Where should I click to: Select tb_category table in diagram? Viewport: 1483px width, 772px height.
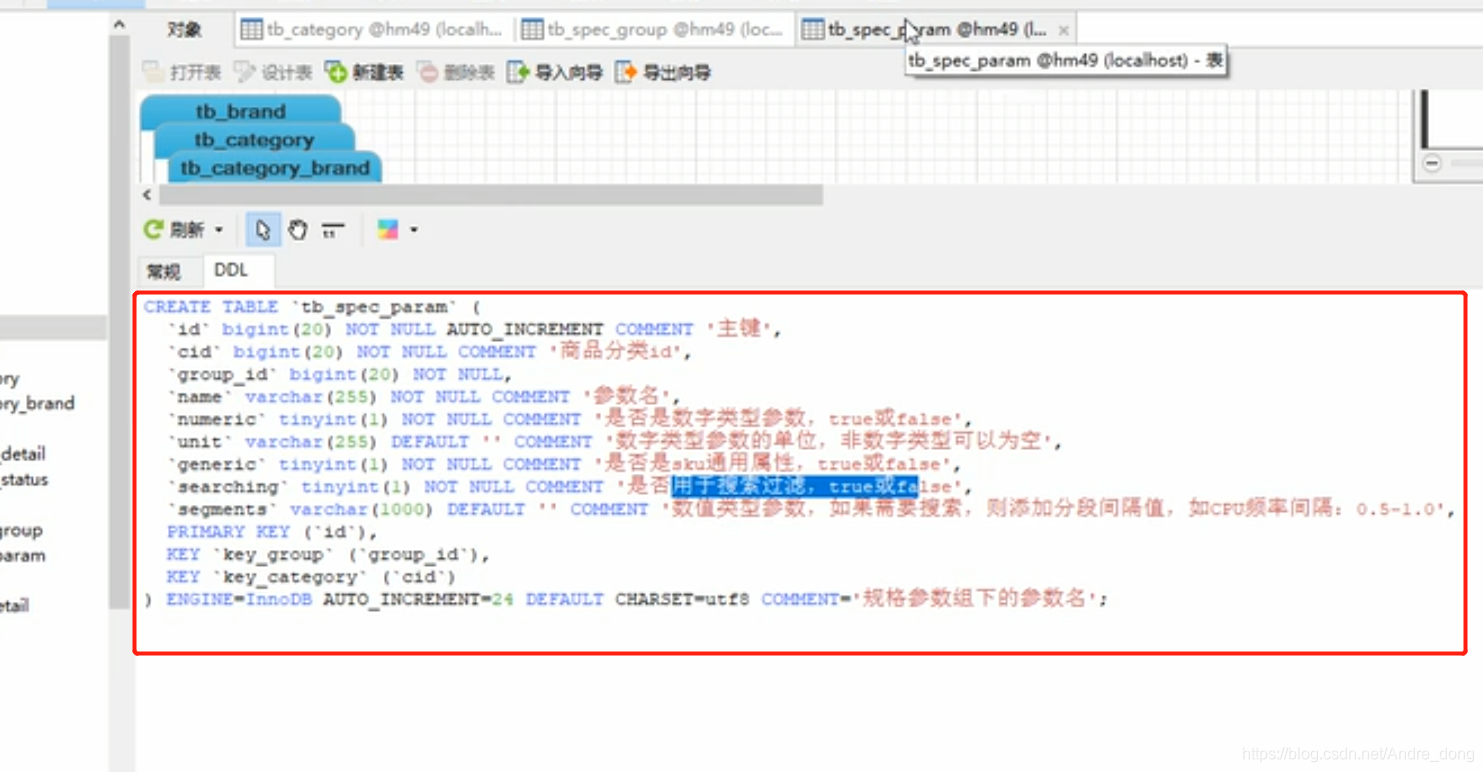pos(254,140)
